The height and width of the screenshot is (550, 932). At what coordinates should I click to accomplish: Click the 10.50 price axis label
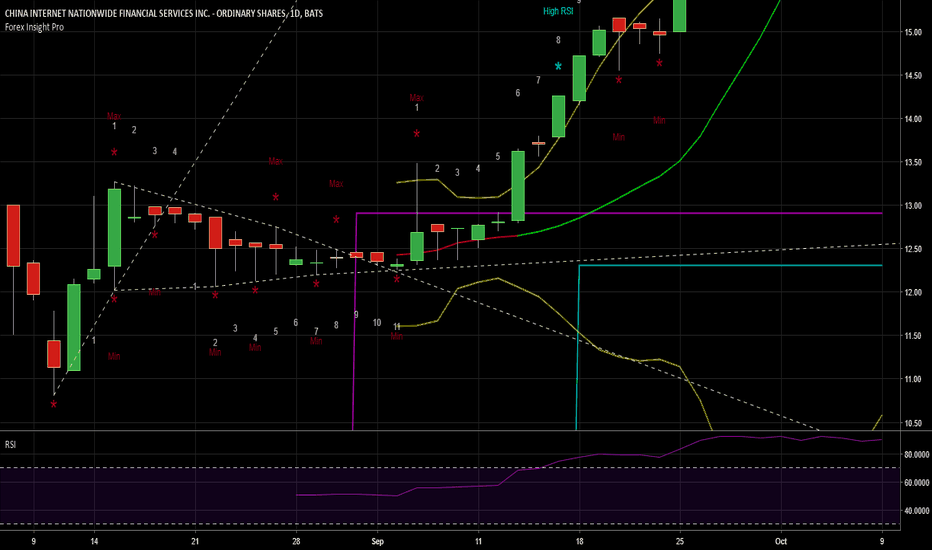tap(913, 423)
